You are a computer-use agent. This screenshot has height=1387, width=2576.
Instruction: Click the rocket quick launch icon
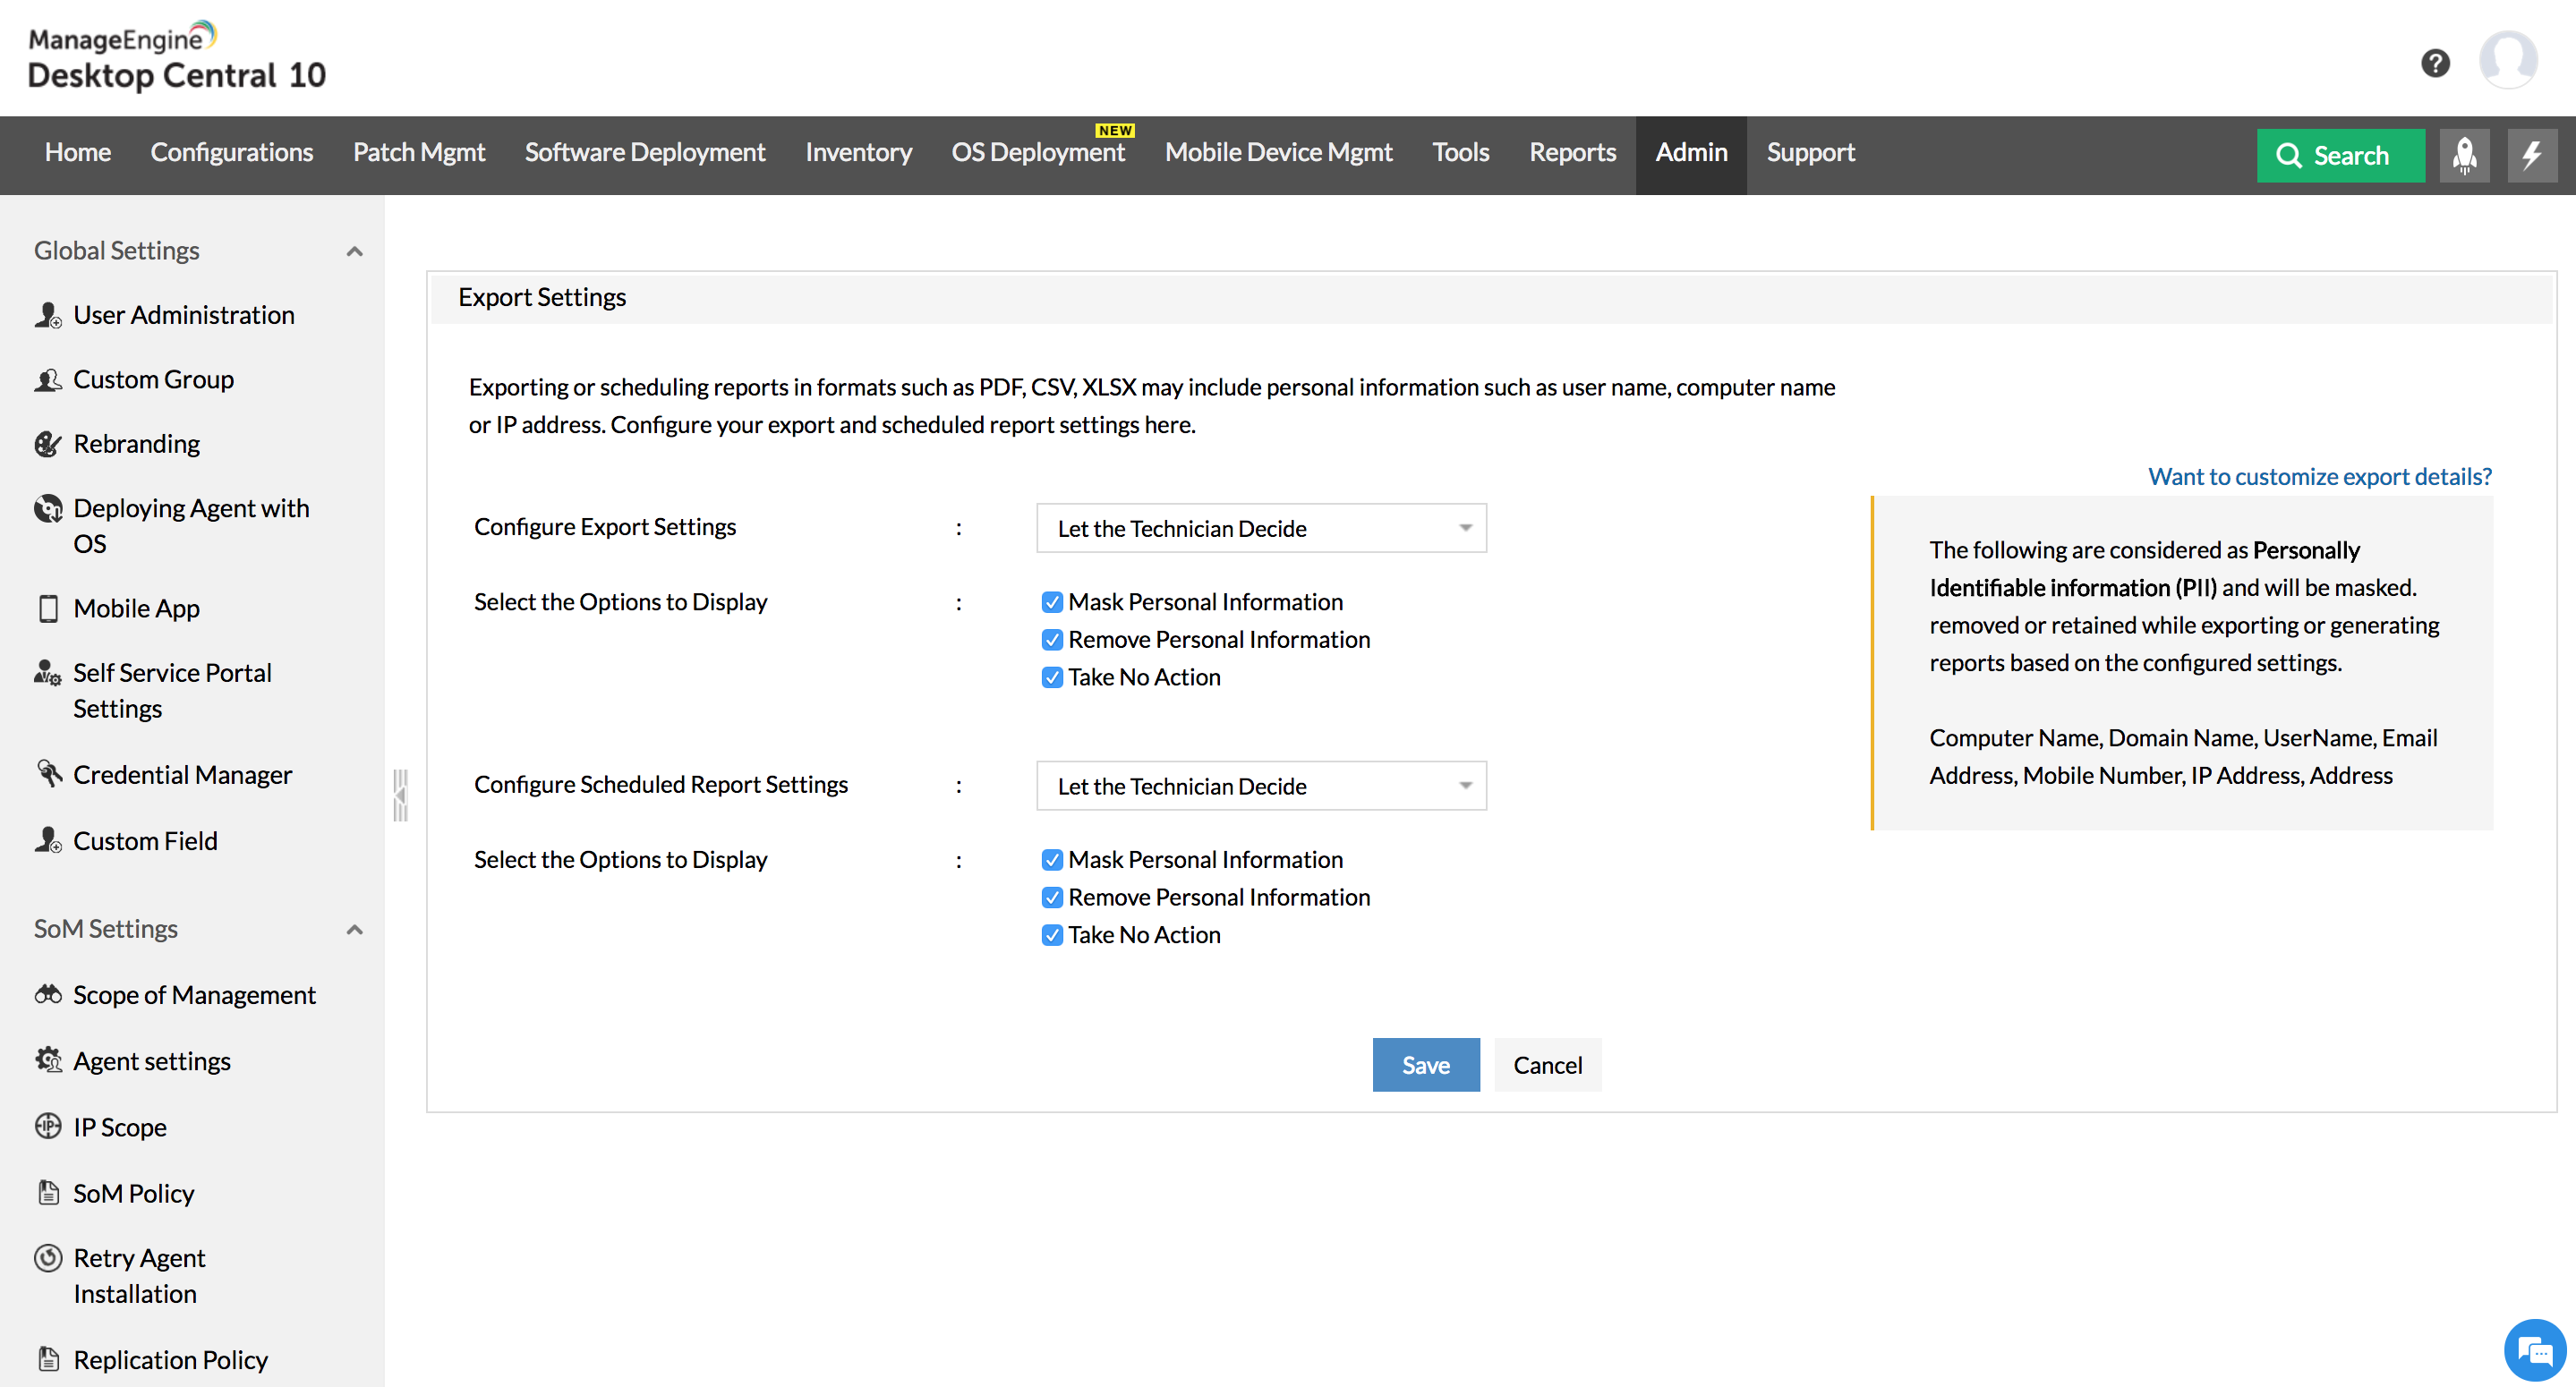[2464, 155]
